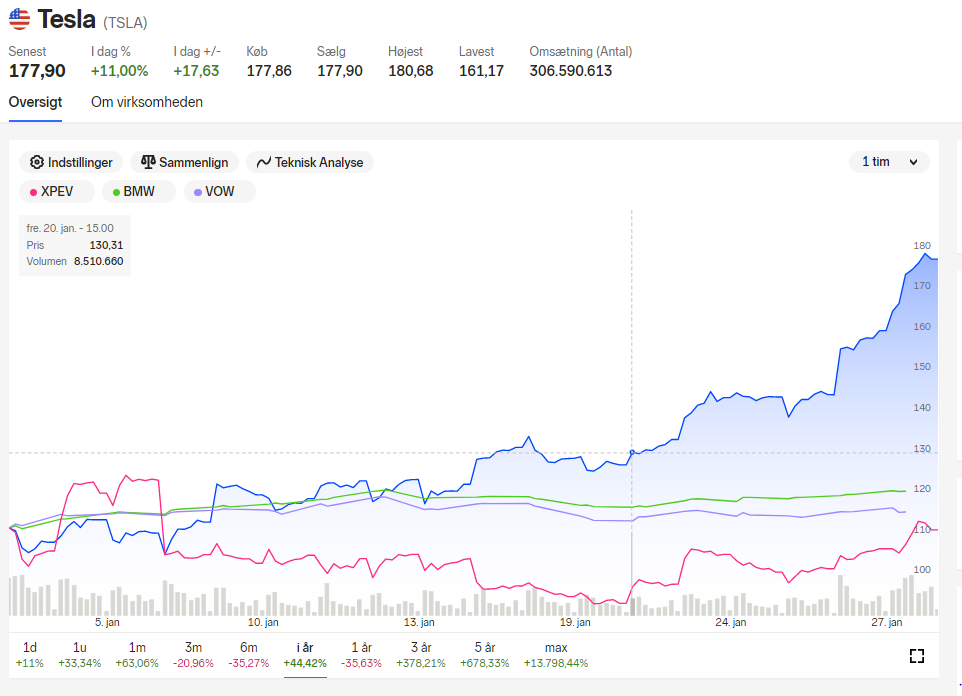Click the +17,63 daily change amount
The height and width of the screenshot is (696, 962).
(196, 71)
